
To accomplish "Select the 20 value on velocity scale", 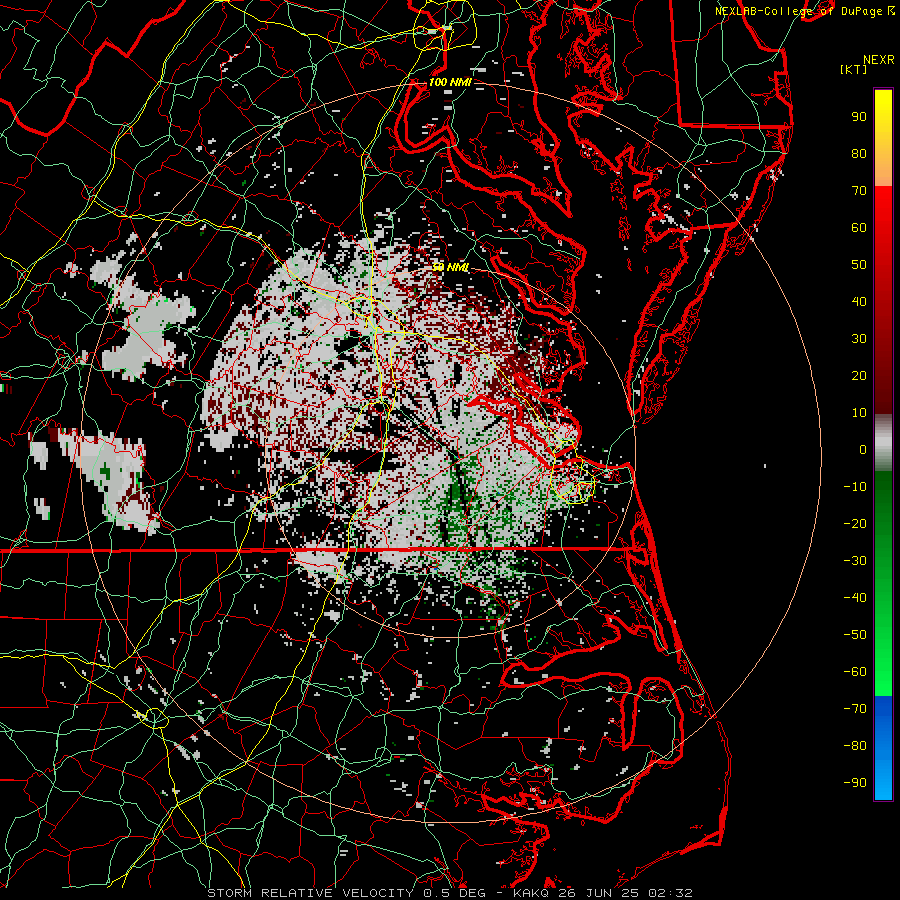I will [x=859, y=376].
